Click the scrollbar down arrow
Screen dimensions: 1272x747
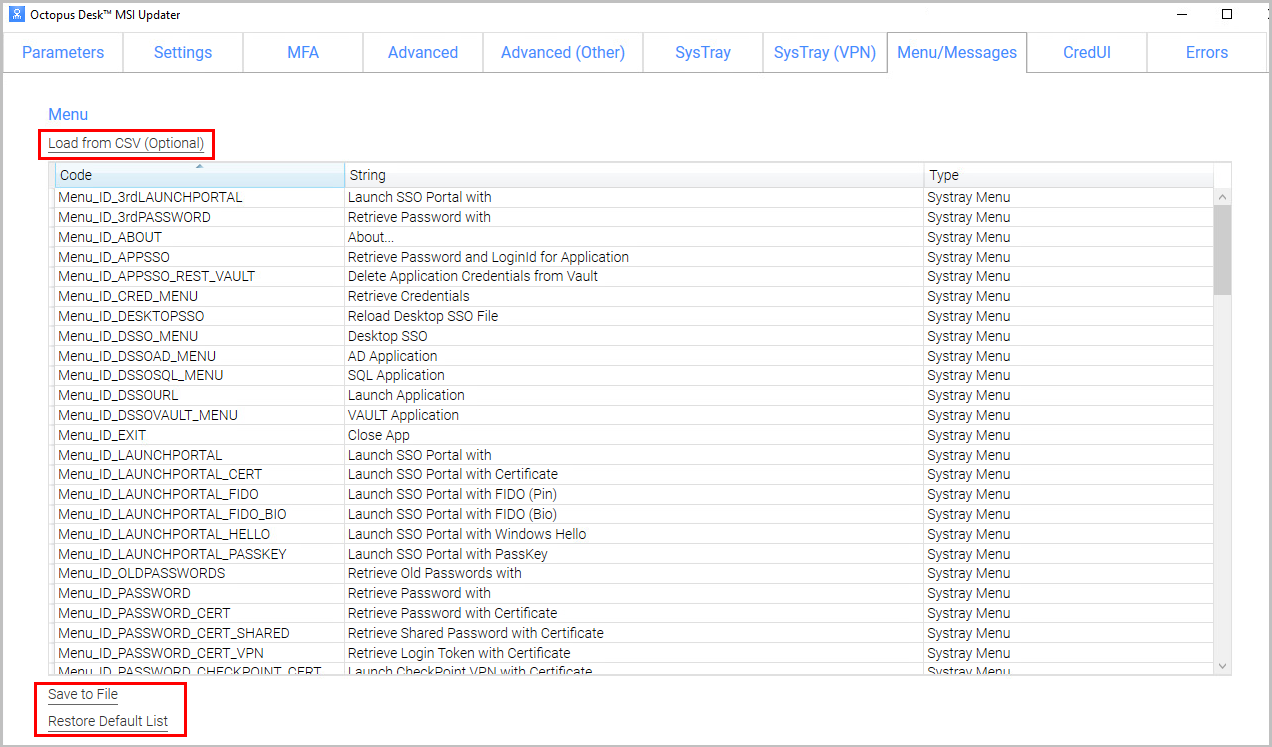pos(1222,665)
